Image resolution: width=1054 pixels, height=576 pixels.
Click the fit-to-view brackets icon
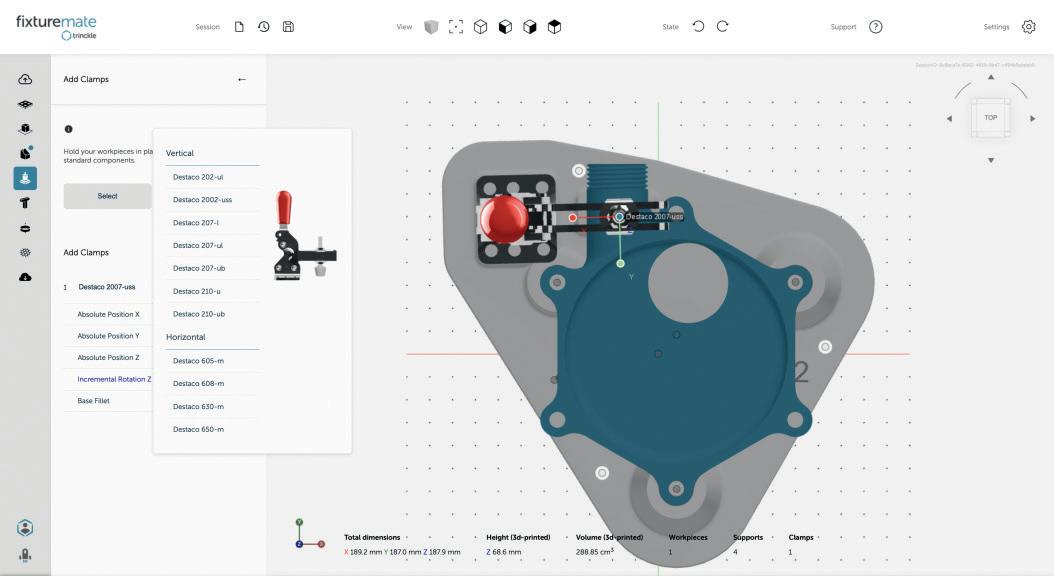click(456, 27)
